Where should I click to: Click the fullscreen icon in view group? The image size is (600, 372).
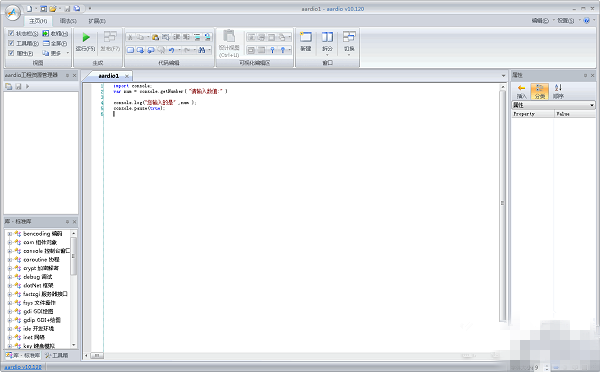(46, 43)
